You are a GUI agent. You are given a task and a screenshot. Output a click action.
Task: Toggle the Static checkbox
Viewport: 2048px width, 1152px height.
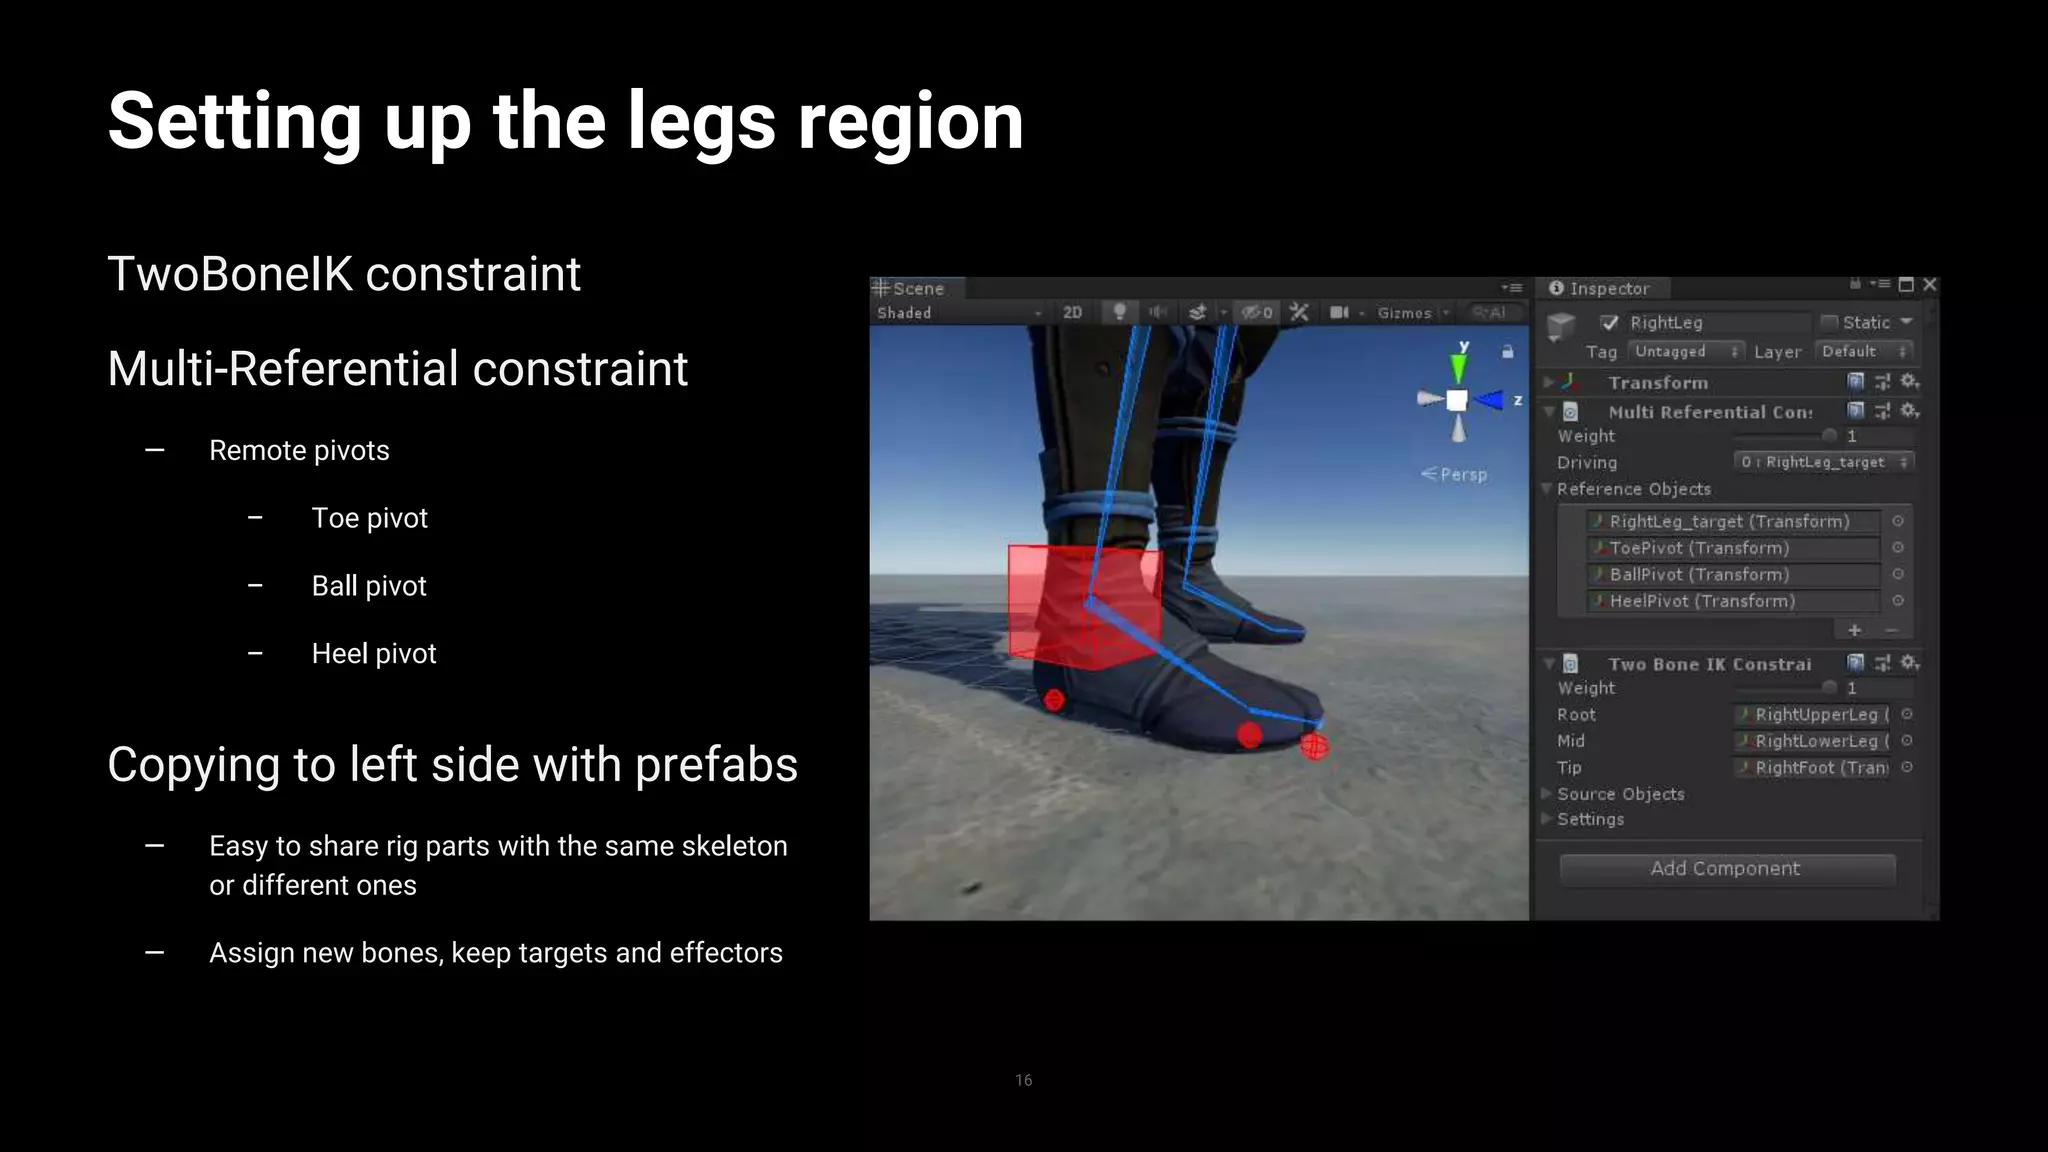1830,322
